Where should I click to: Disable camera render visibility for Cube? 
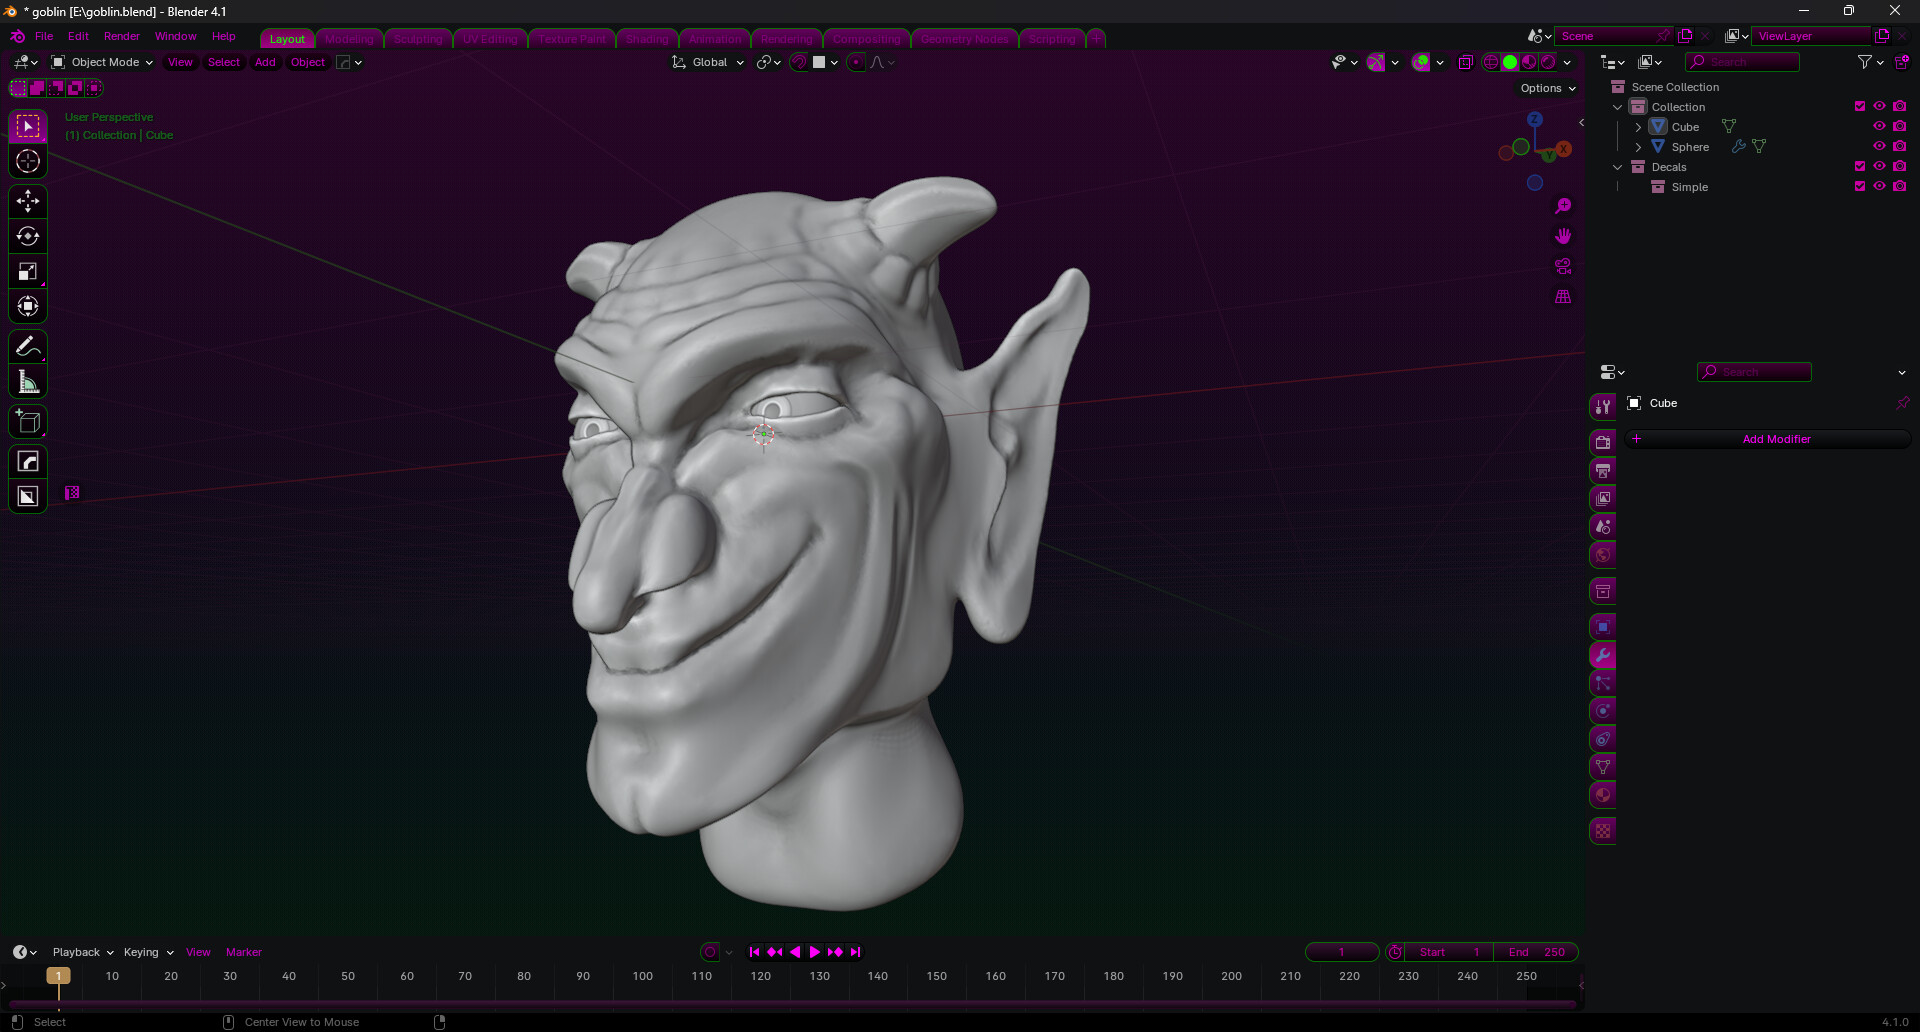1899,126
